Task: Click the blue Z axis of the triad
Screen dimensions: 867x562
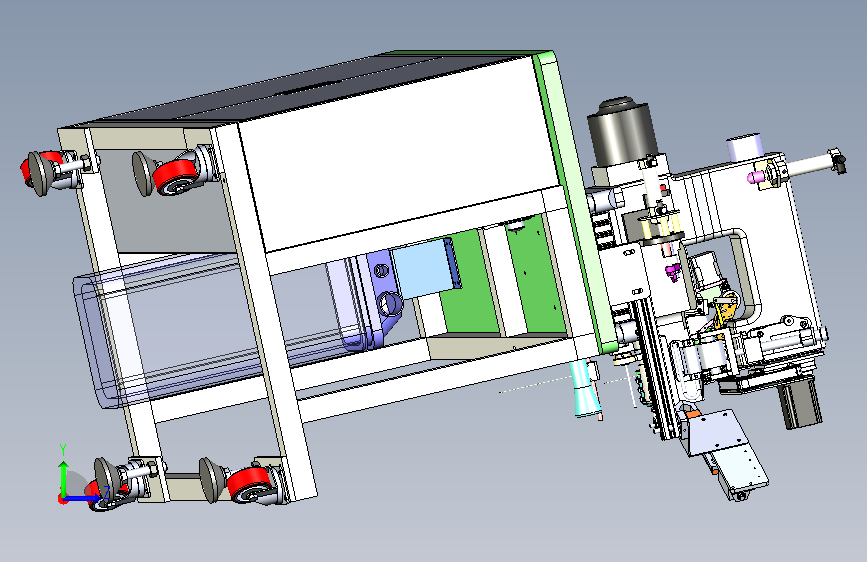Action: (x=83, y=498)
